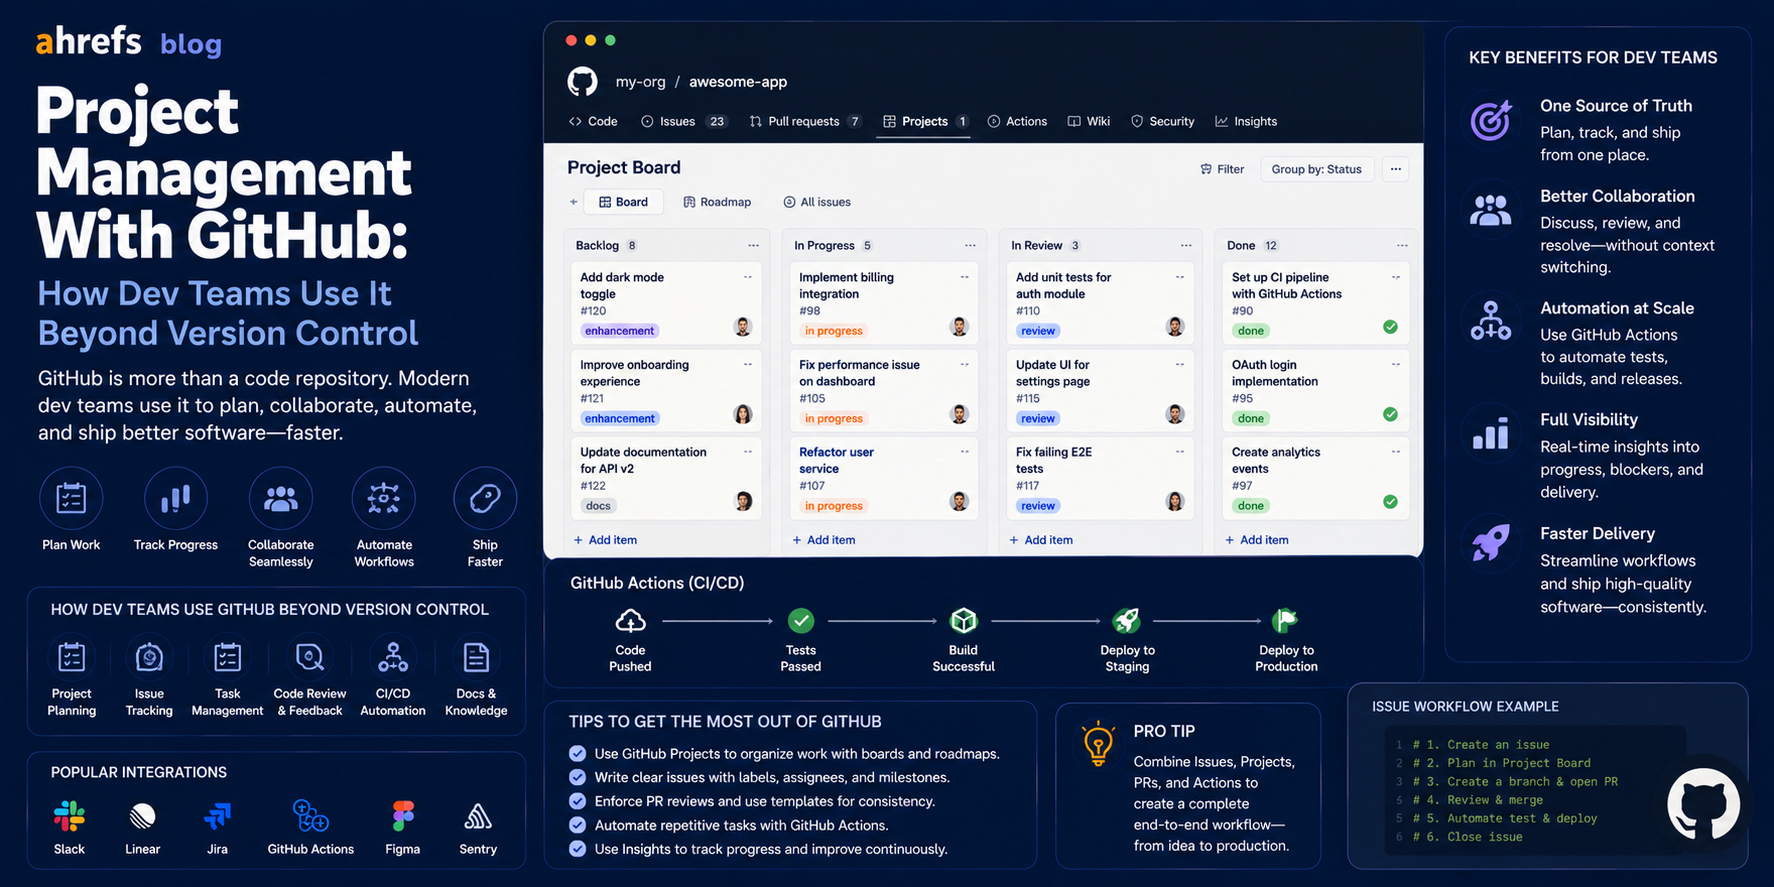
Task: Click the Pro Tip lightbulb icon
Action: click(1098, 744)
